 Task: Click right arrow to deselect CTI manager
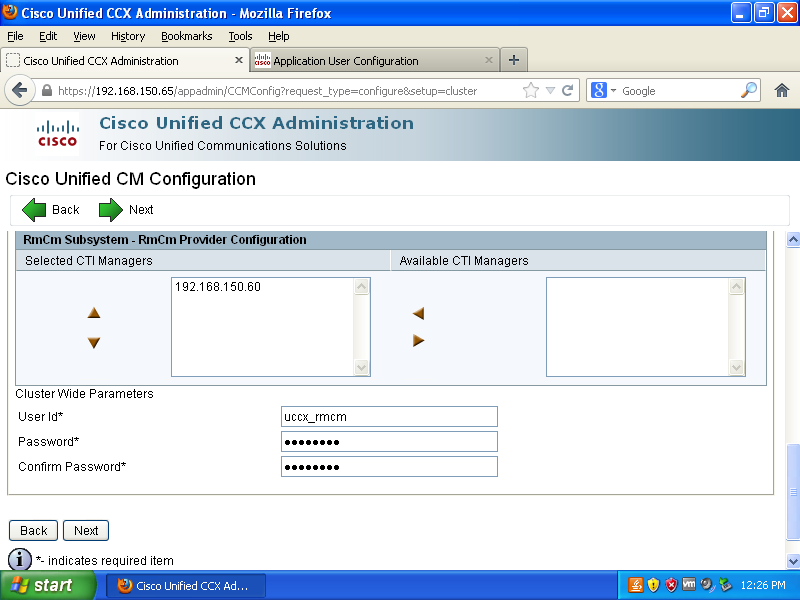(x=418, y=340)
